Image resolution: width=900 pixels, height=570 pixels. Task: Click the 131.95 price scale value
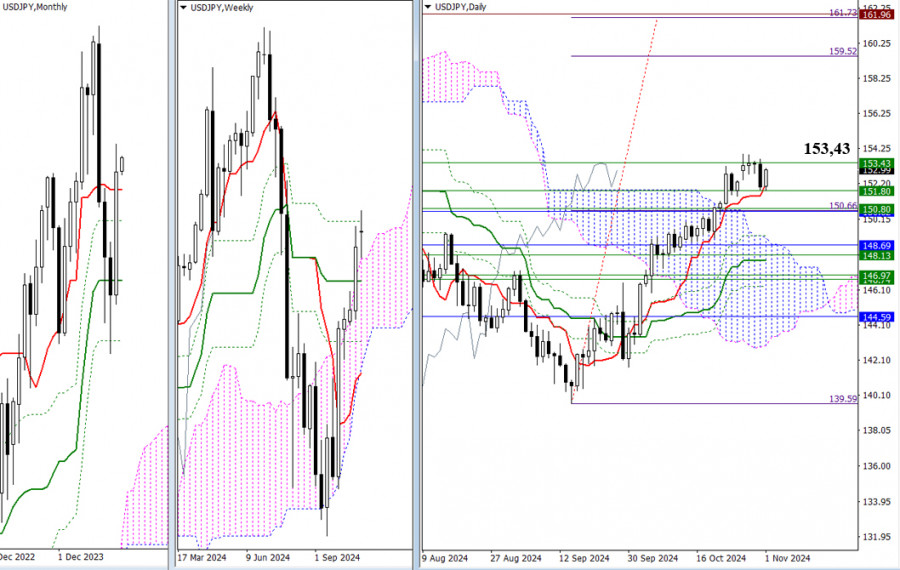pos(876,537)
